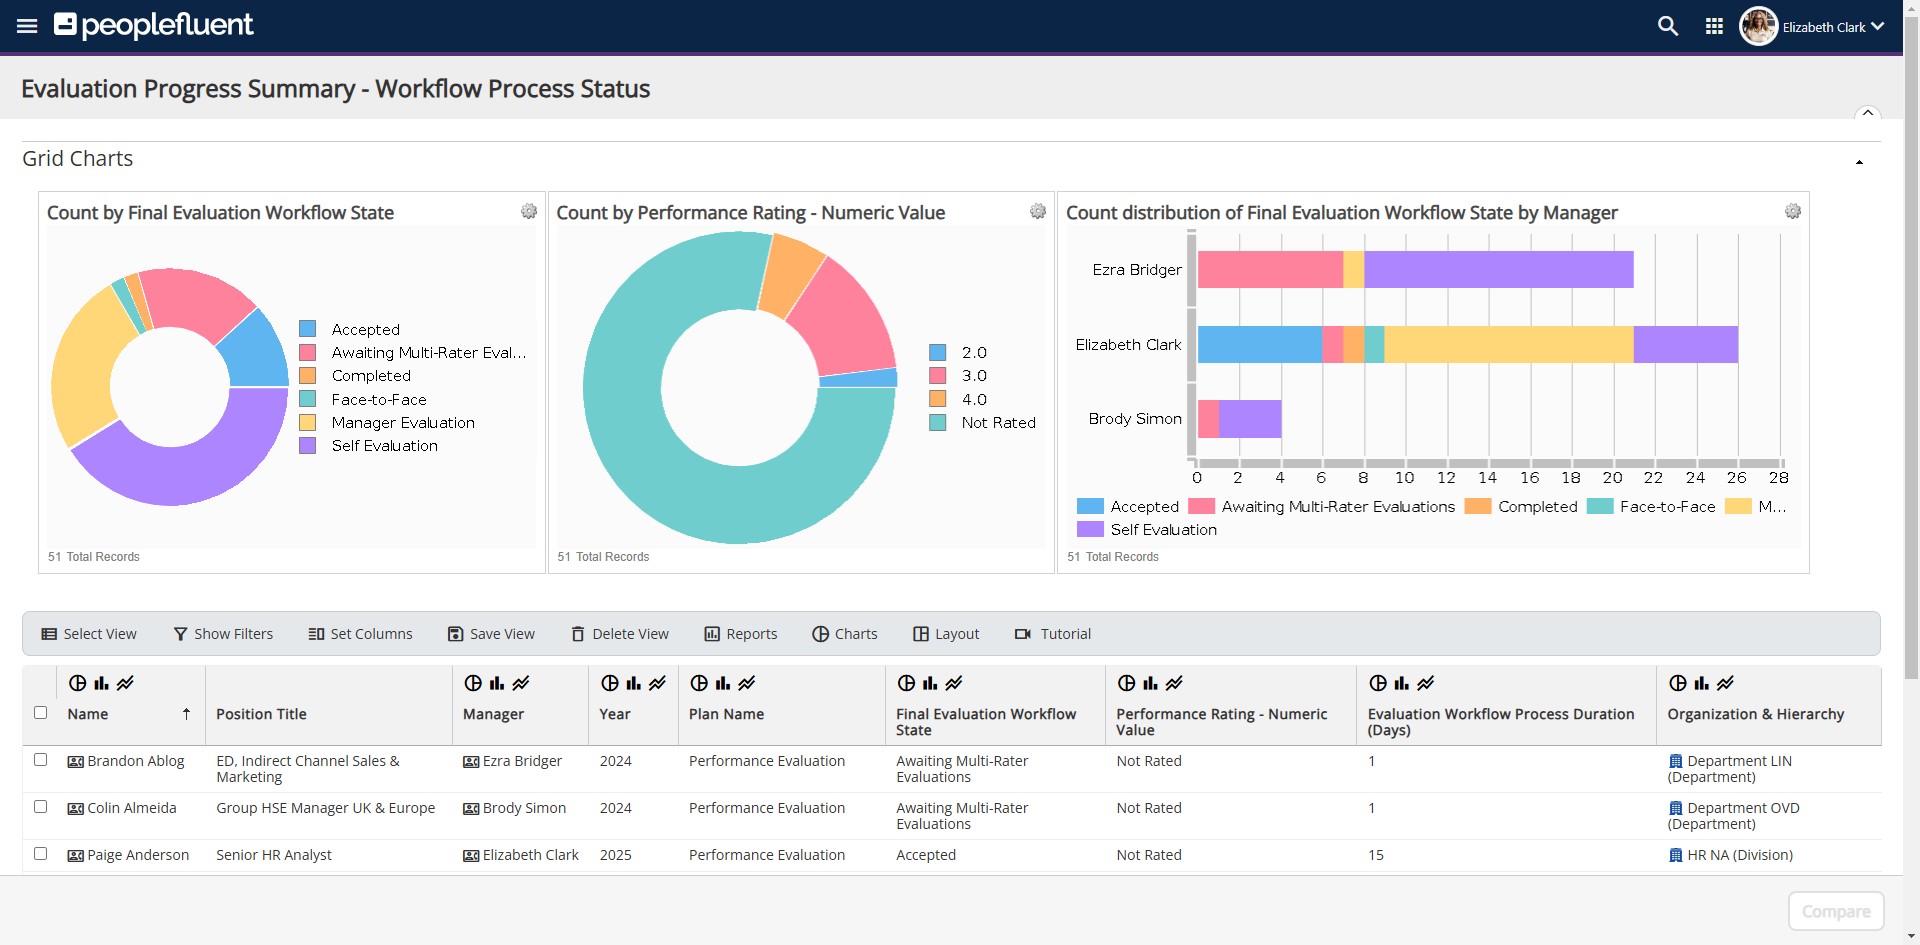This screenshot has width=1920, height=945.
Task: Open the Department LIN organization link
Action: (1738, 761)
